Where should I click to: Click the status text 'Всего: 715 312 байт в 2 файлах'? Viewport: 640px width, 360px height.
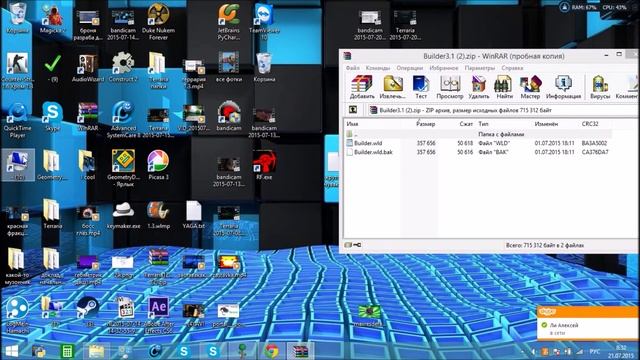544,245
